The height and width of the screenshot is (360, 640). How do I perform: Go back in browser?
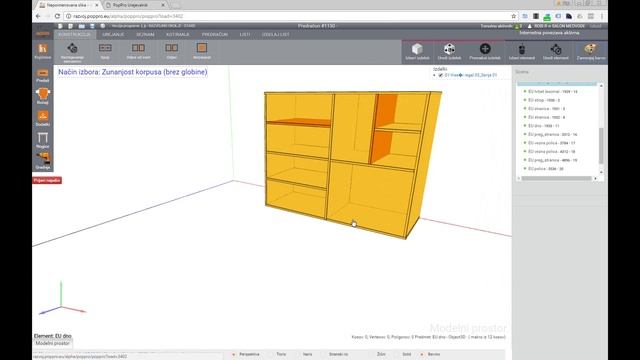38,16
